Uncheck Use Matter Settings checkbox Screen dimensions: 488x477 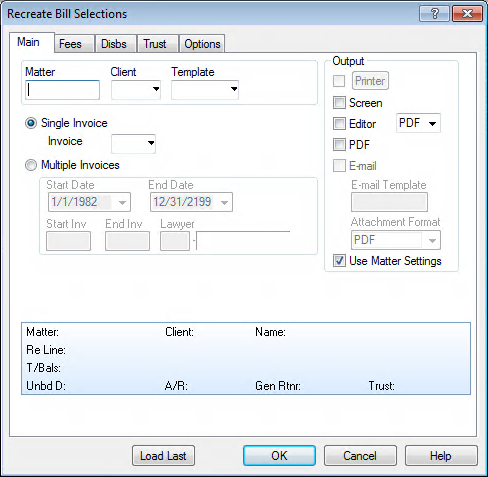(339, 261)
